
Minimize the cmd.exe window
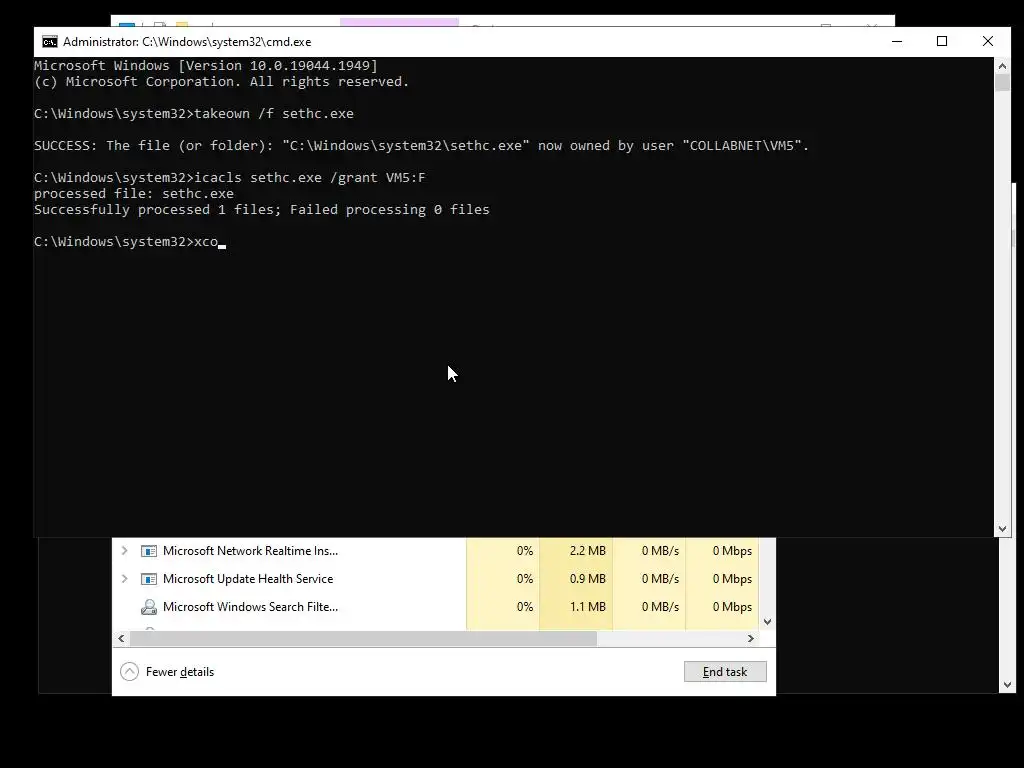point(897,42)
